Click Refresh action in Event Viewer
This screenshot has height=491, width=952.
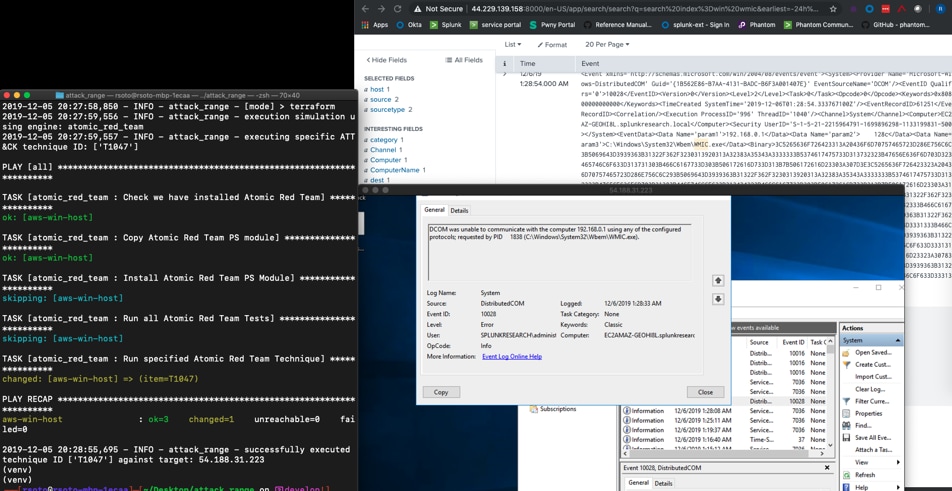click(x=865, y=475)
